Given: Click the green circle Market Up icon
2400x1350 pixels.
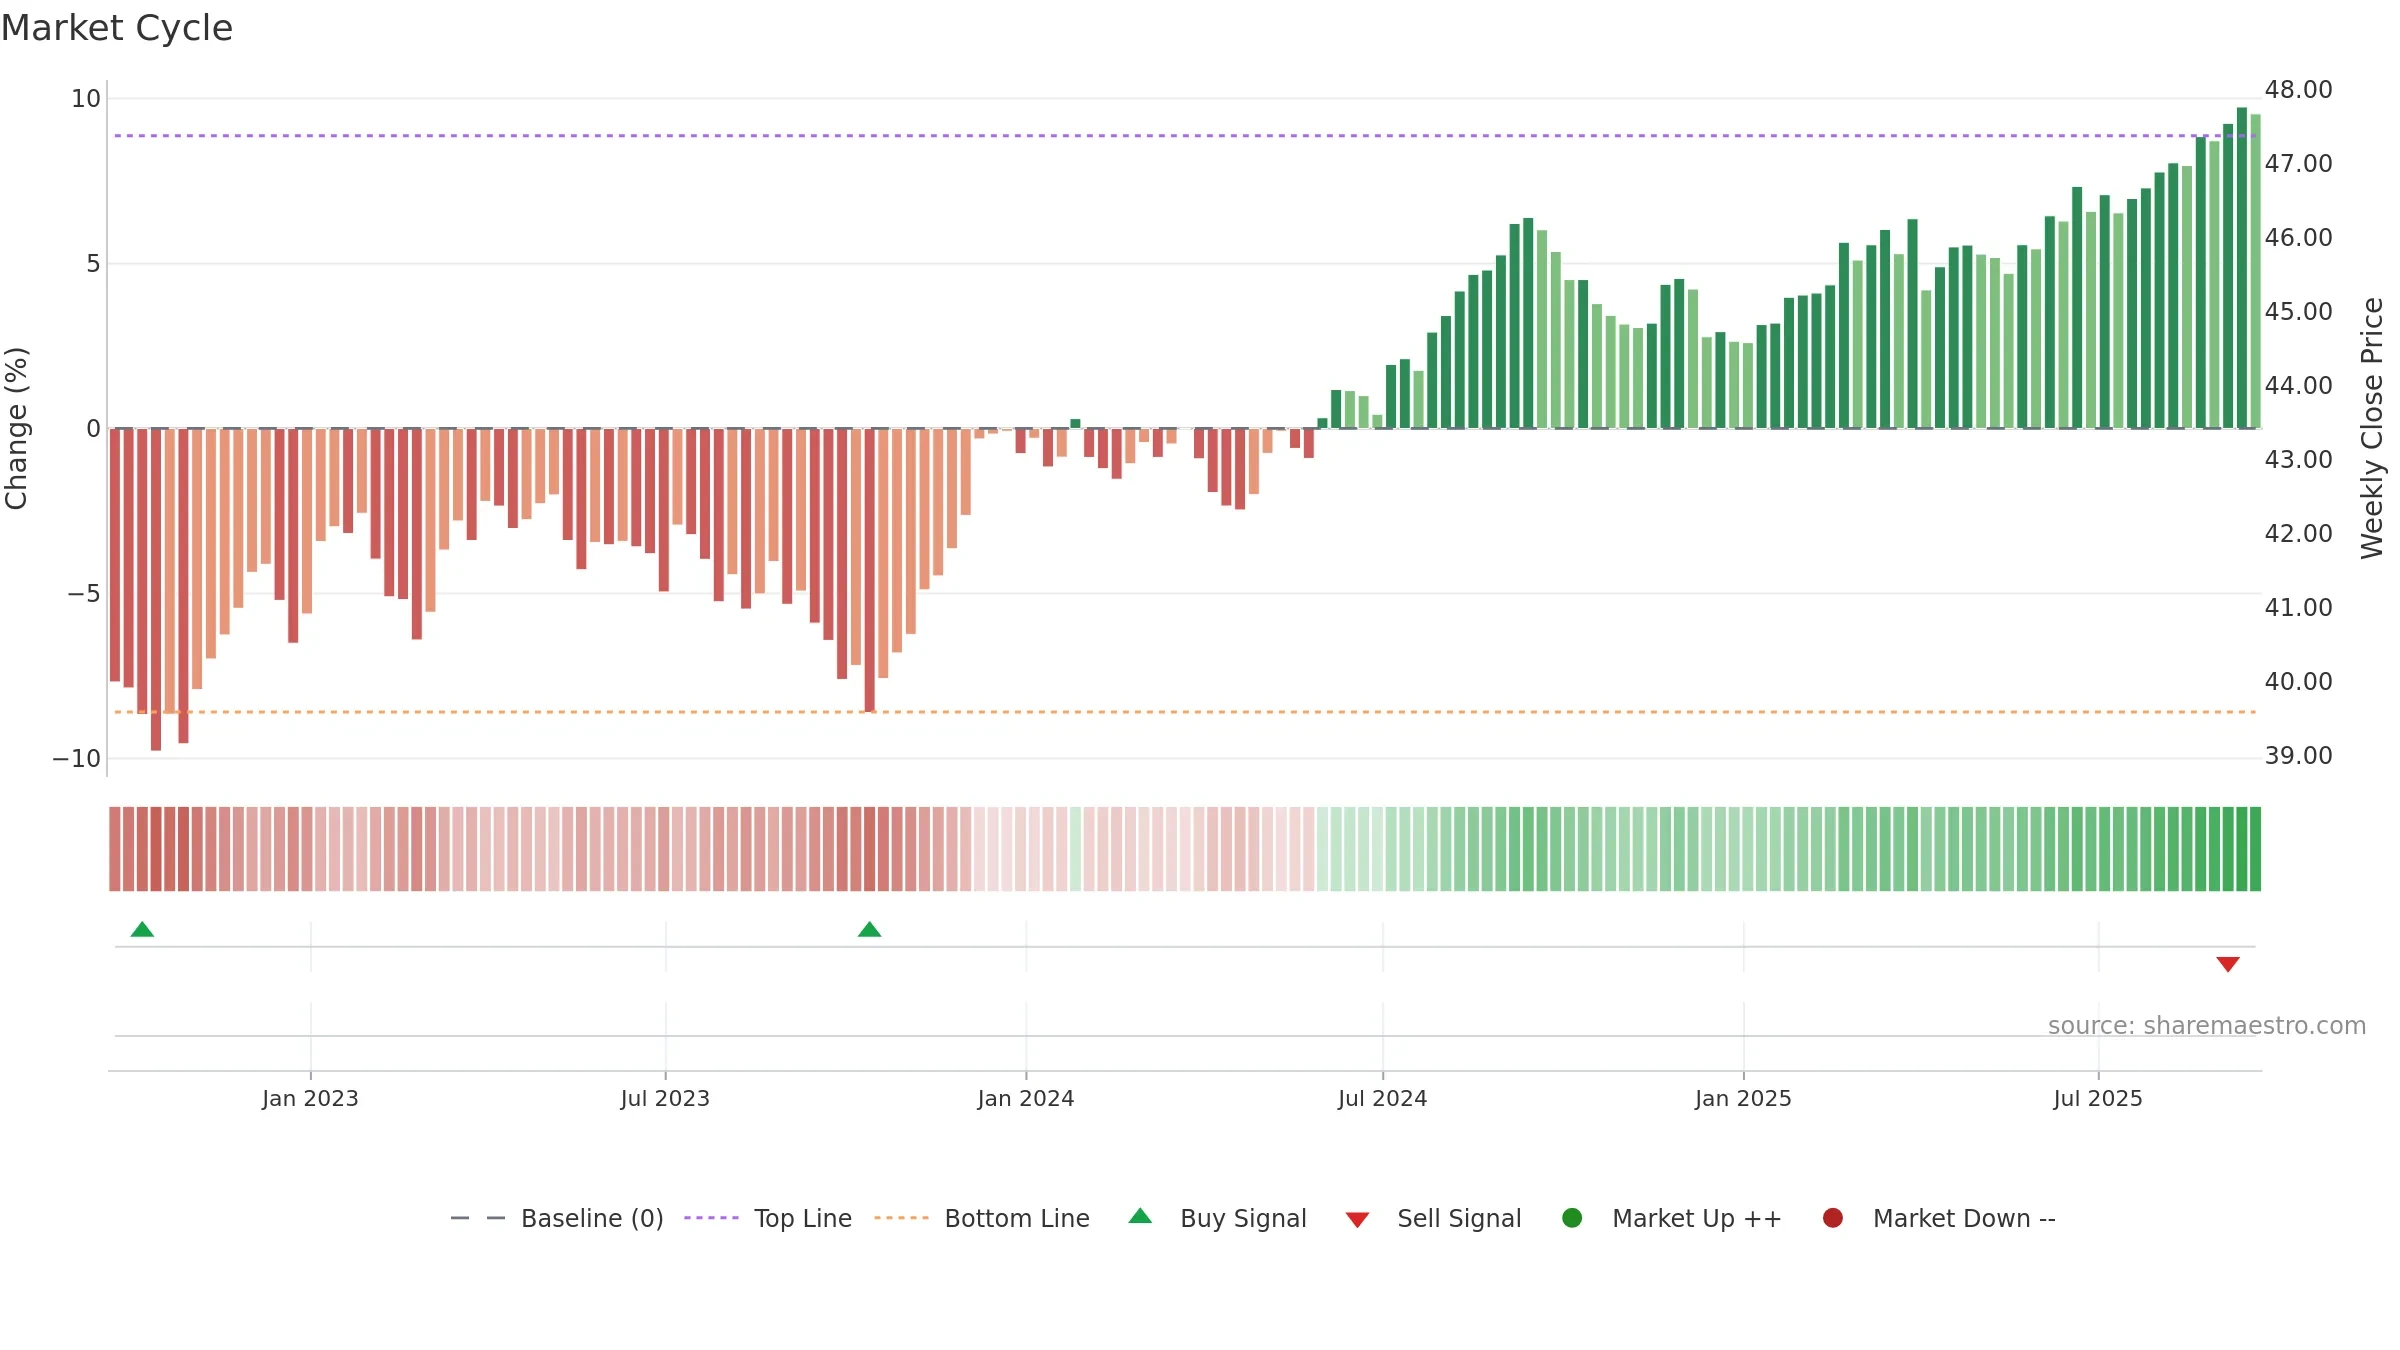Looking at the screenshot, I should point(1572,1218).
